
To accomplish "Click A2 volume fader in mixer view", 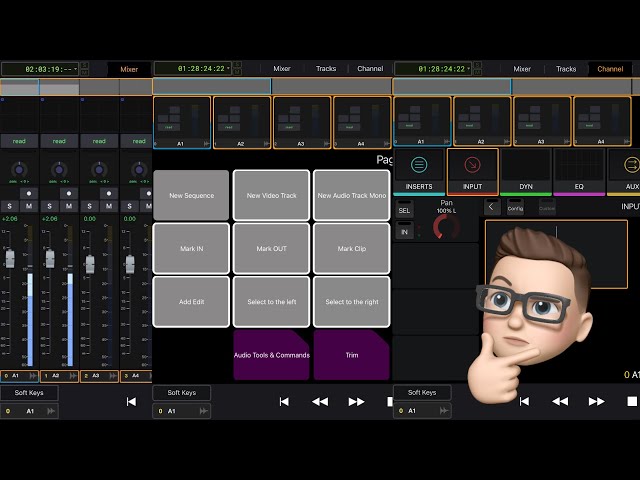I will [50, 258].
